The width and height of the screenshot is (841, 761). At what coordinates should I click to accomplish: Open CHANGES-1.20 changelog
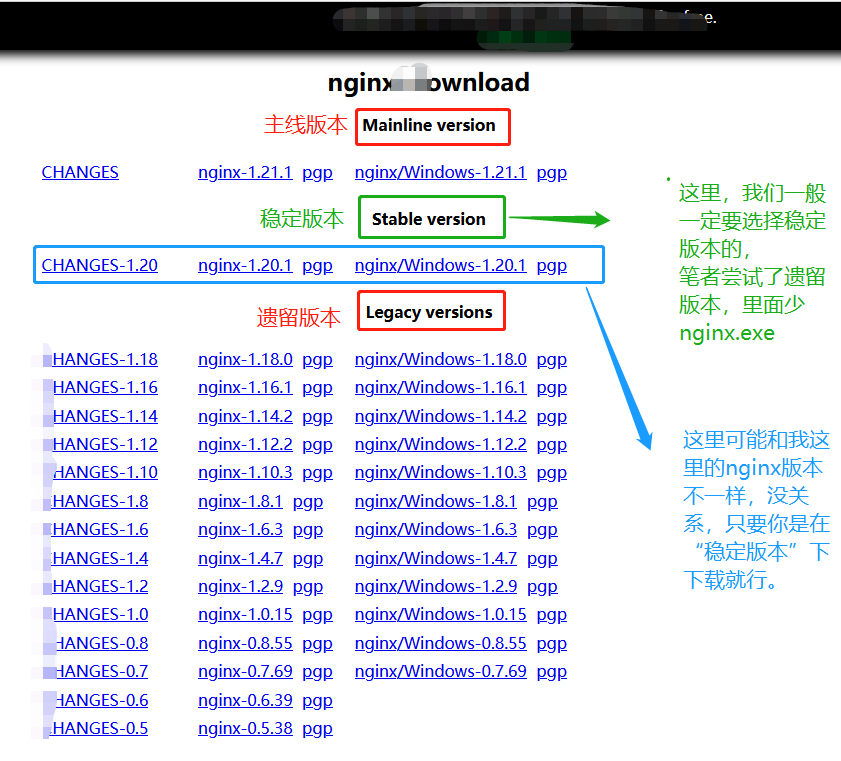pyautogui.click(x=99, y=265)
